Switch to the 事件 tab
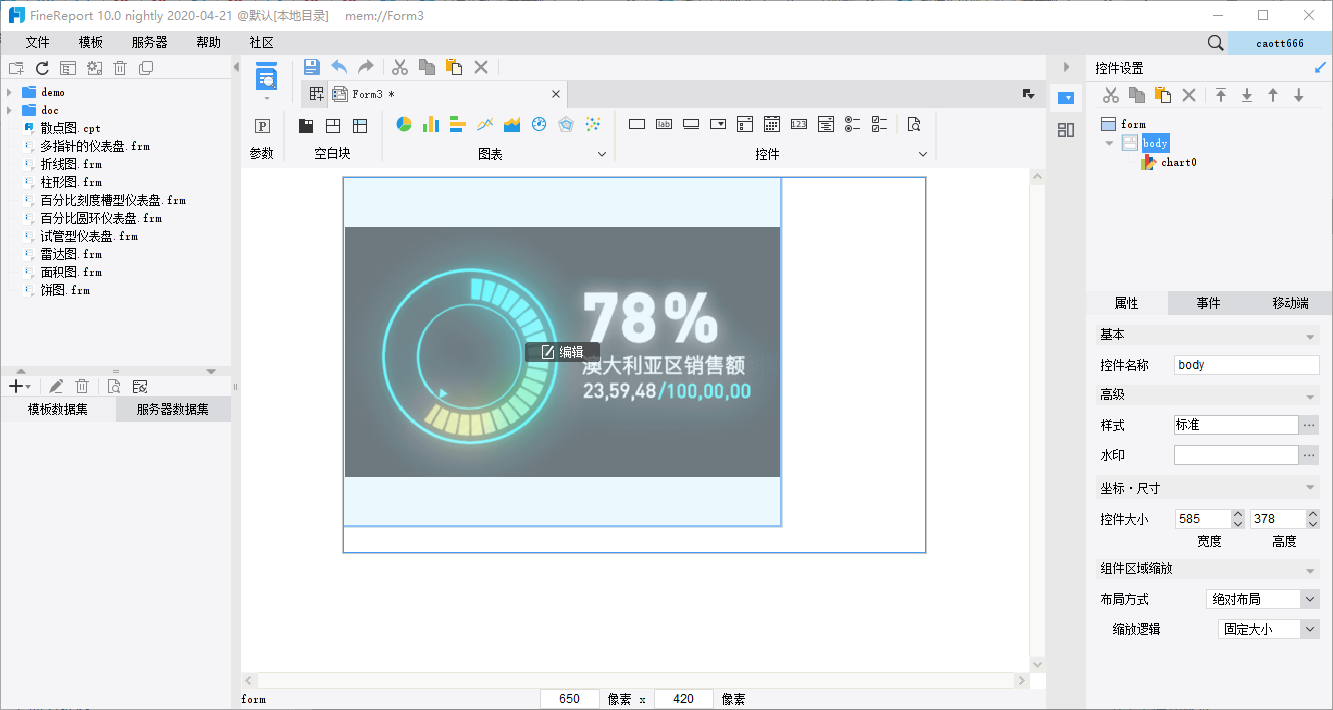The width and height of the screenshot is (1333, 710). tap(1208, 303)
